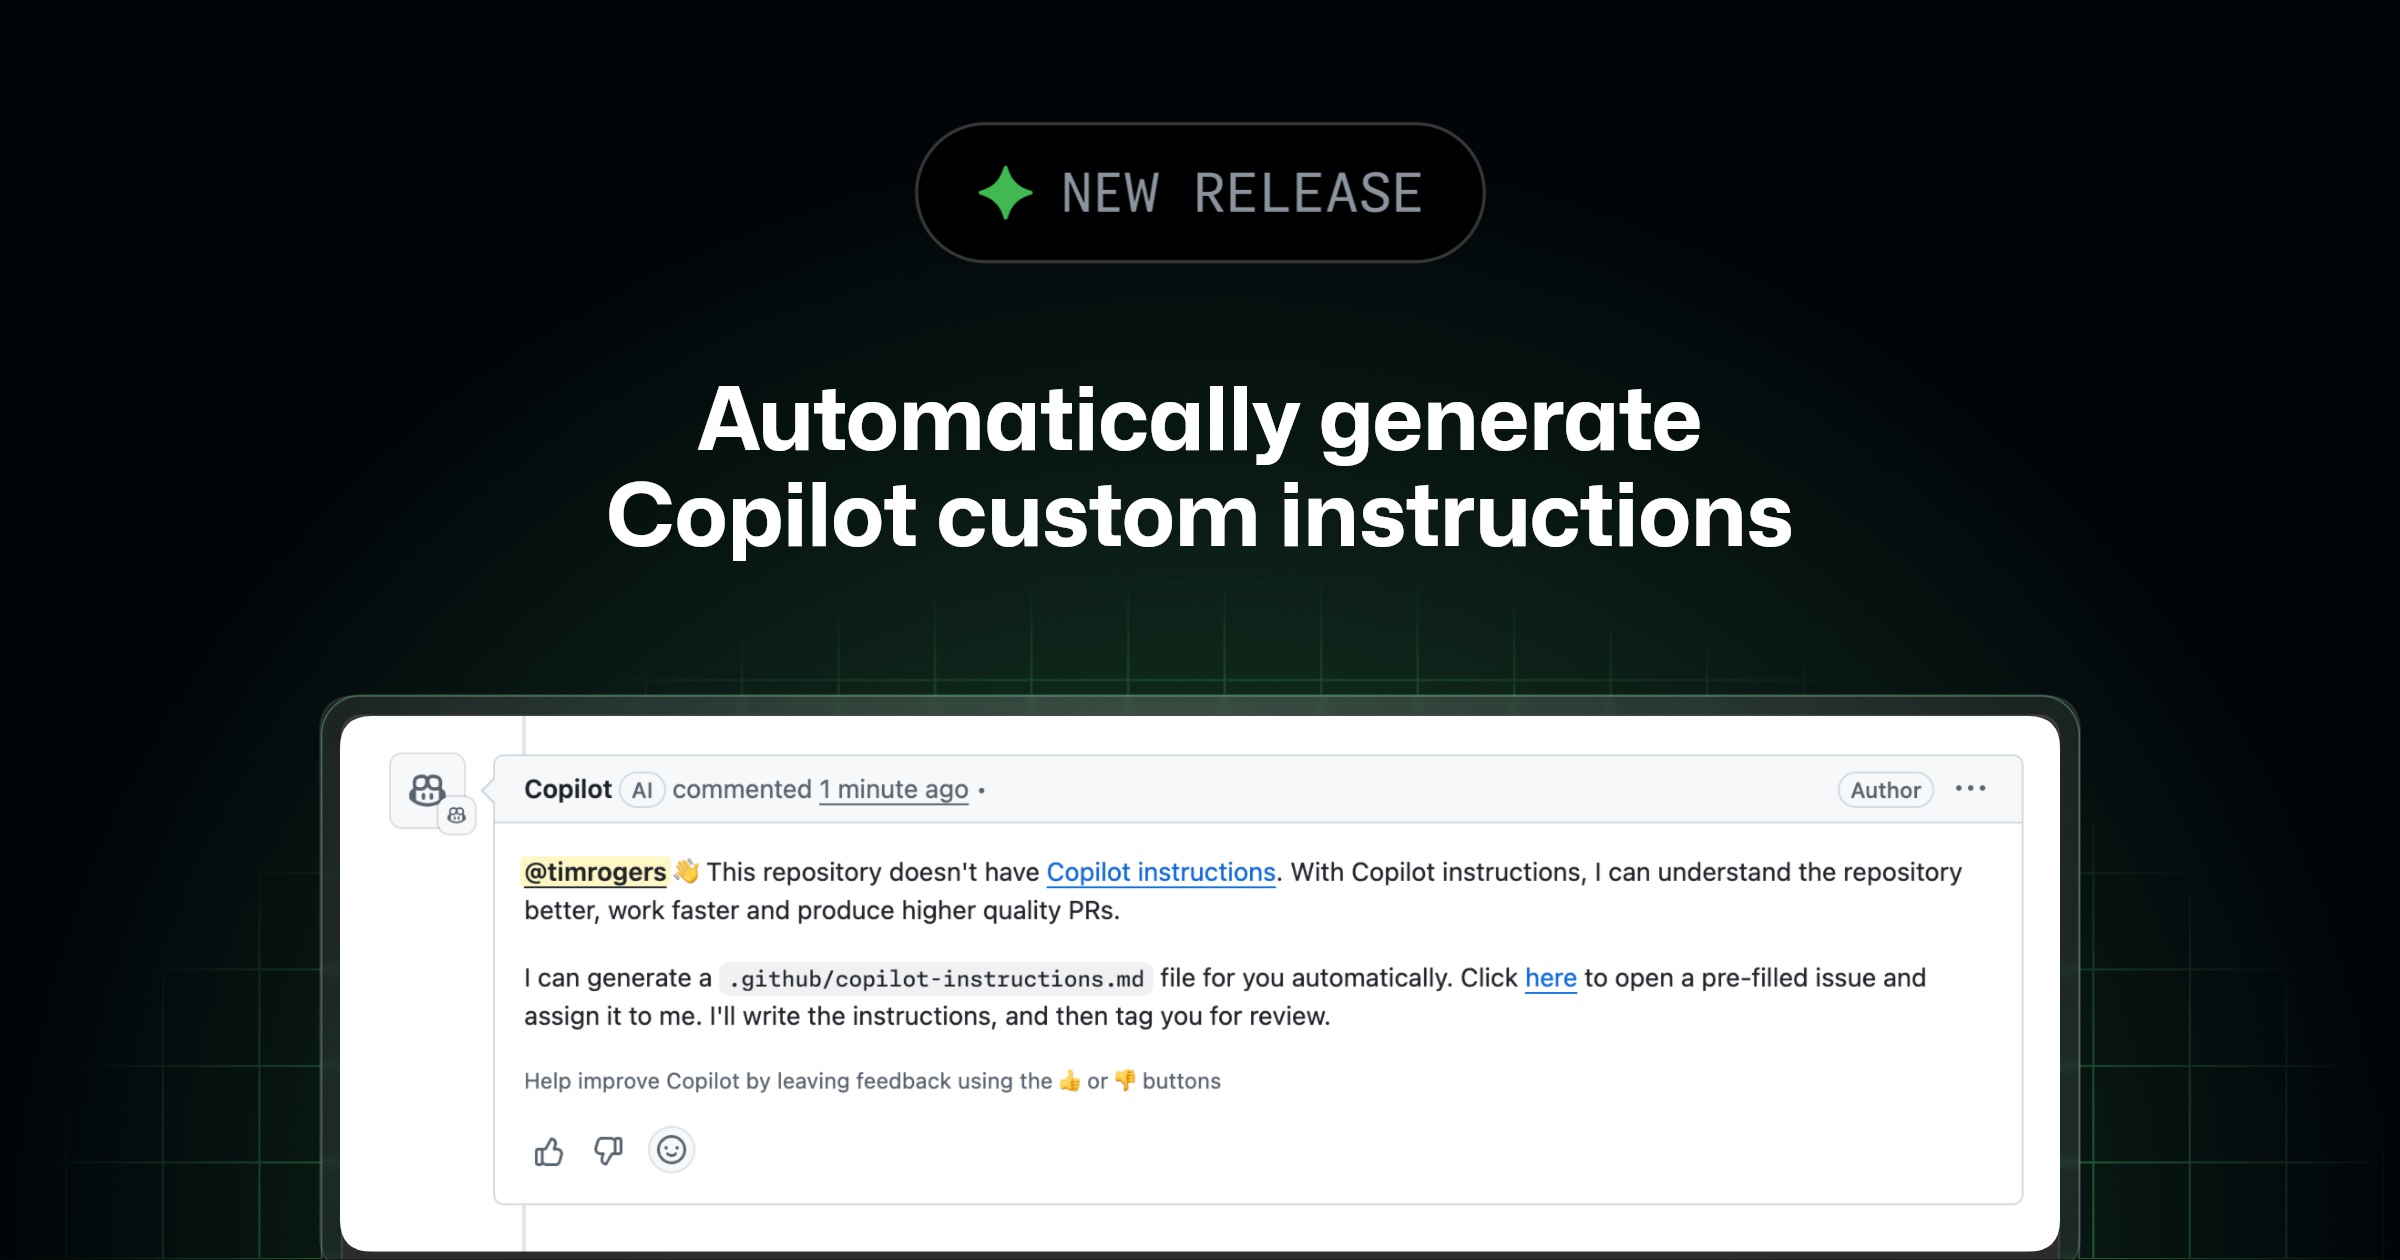The image size is (2400, 1260).
Task: Click the NEW RELEASE pill
Action: tap(1200, 193)
